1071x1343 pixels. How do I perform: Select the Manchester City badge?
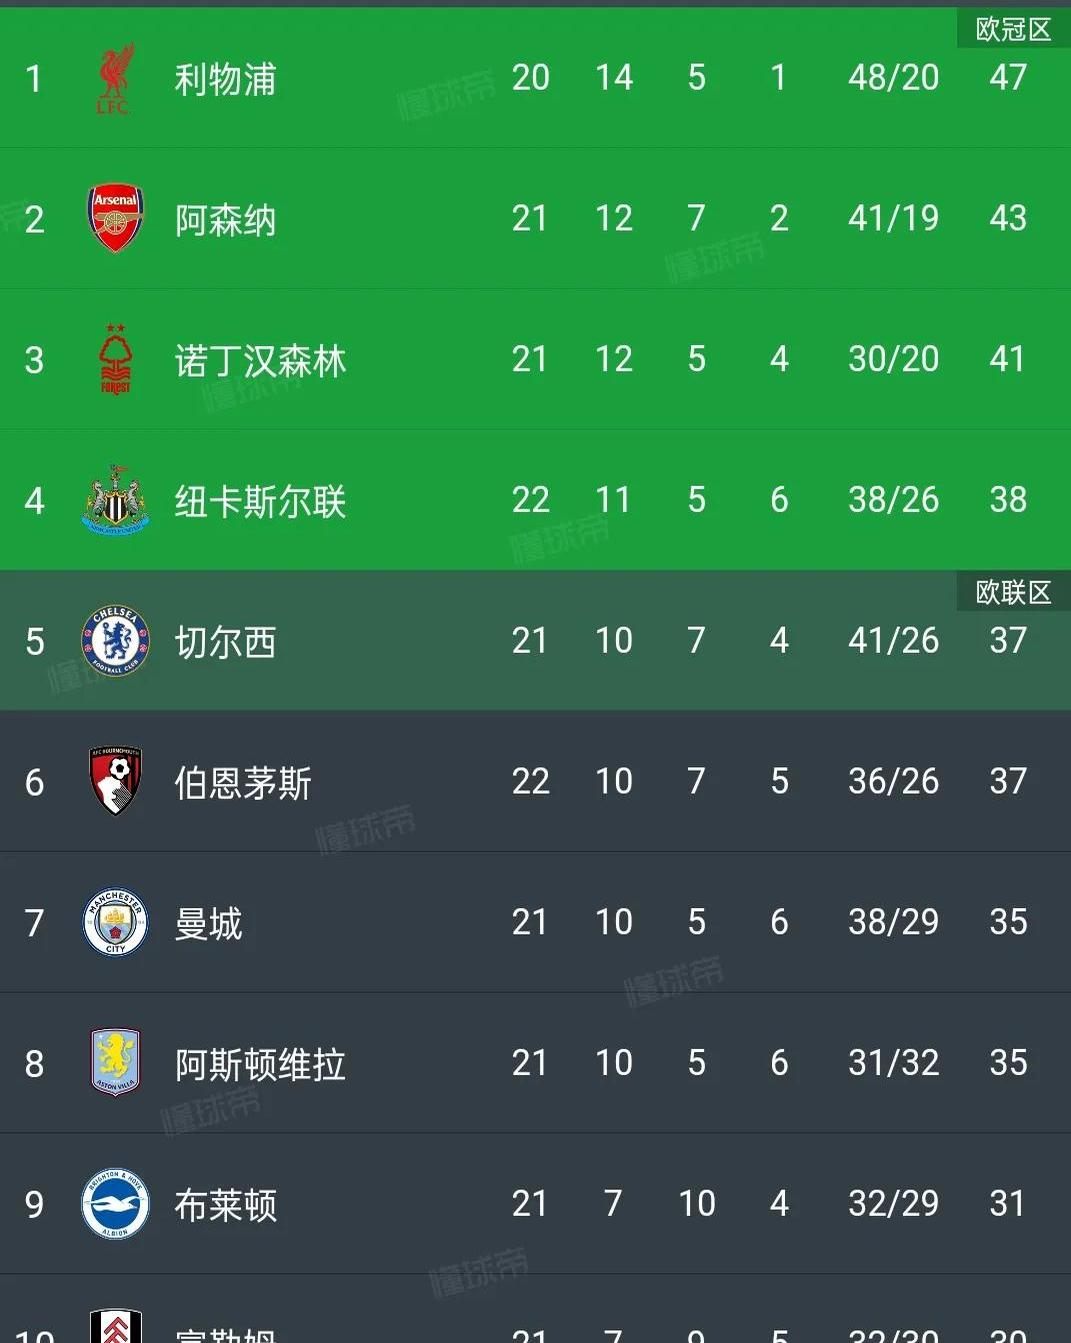[115, 922]
